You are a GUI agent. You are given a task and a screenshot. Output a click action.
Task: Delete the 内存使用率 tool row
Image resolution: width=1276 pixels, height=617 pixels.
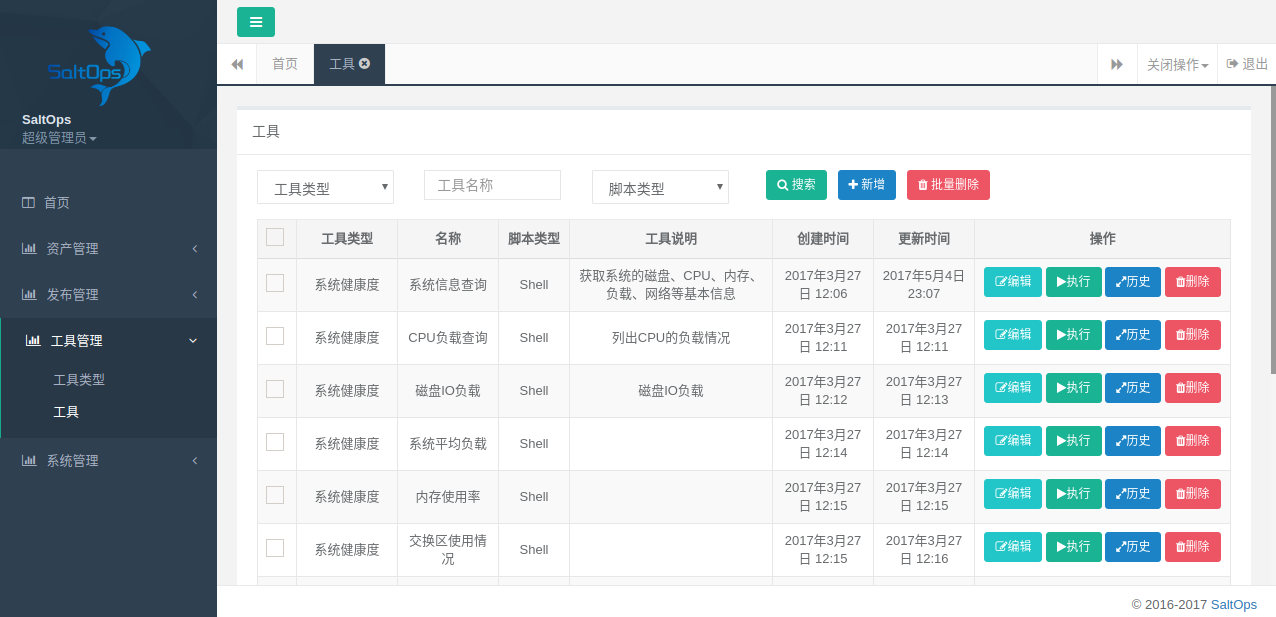coord(1192,494)
